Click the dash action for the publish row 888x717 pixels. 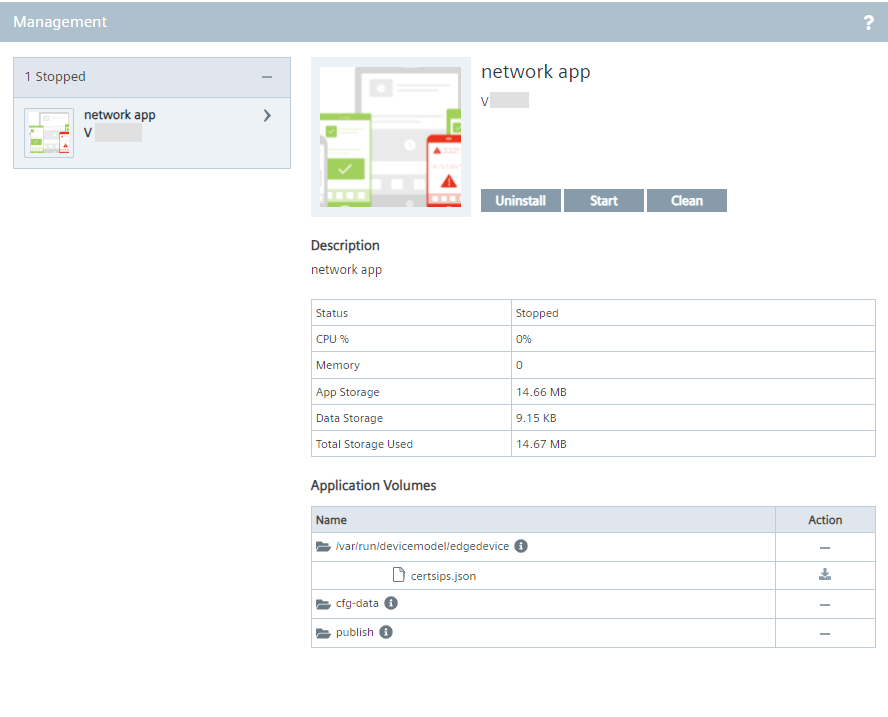coord(825,634)
